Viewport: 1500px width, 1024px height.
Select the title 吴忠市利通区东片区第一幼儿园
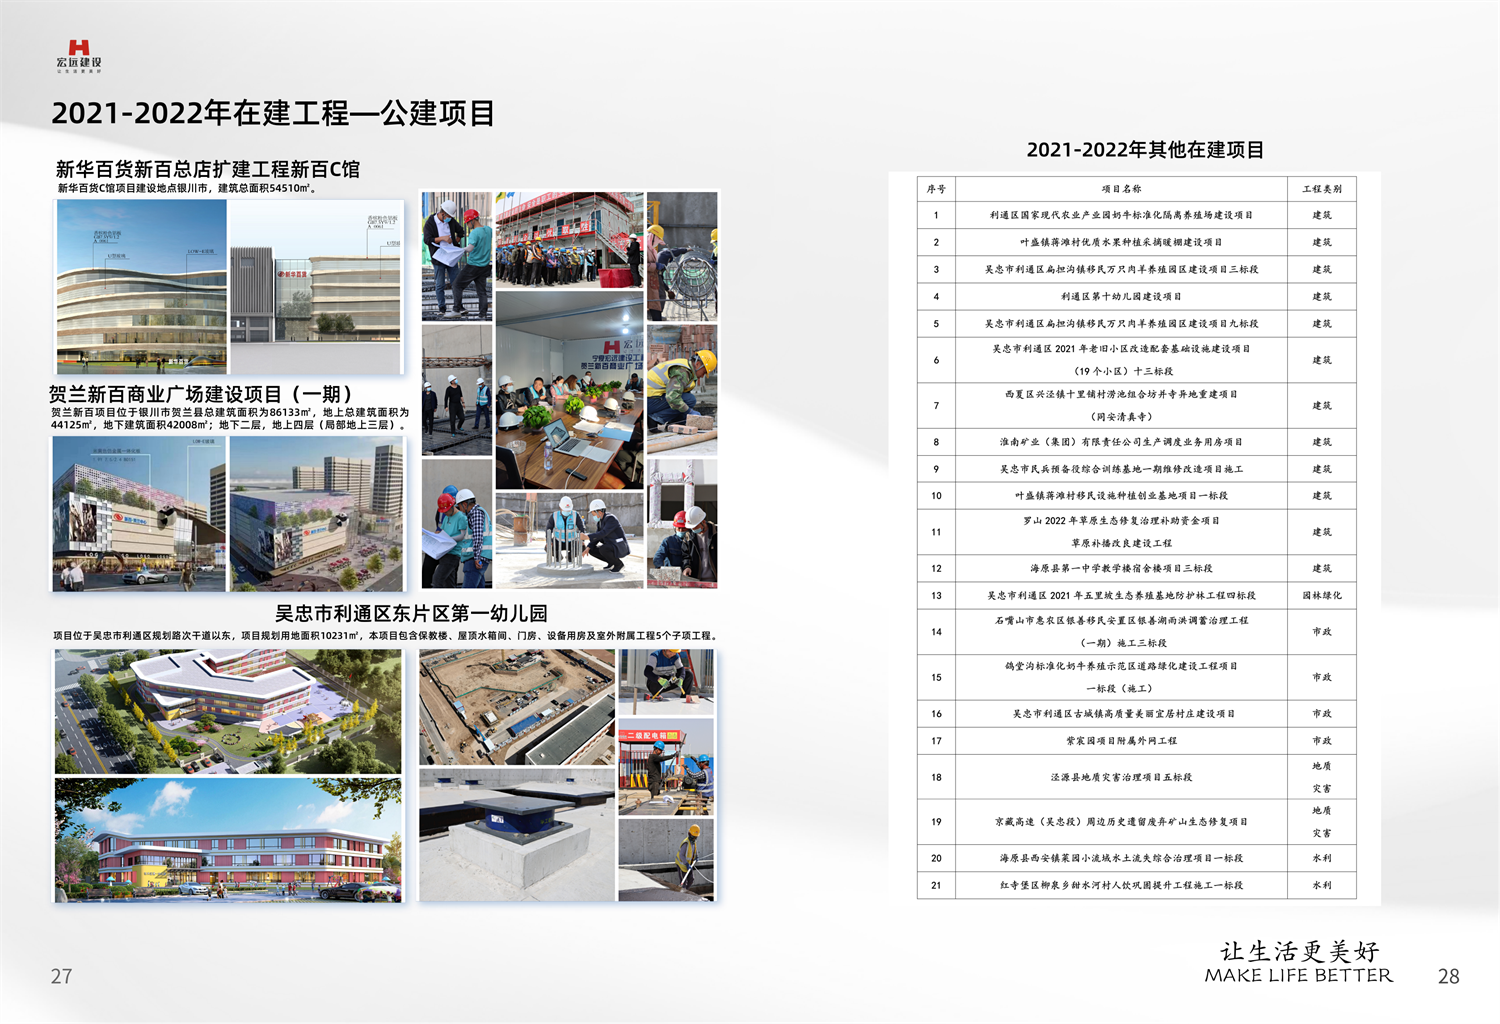(x=411, y=613)
